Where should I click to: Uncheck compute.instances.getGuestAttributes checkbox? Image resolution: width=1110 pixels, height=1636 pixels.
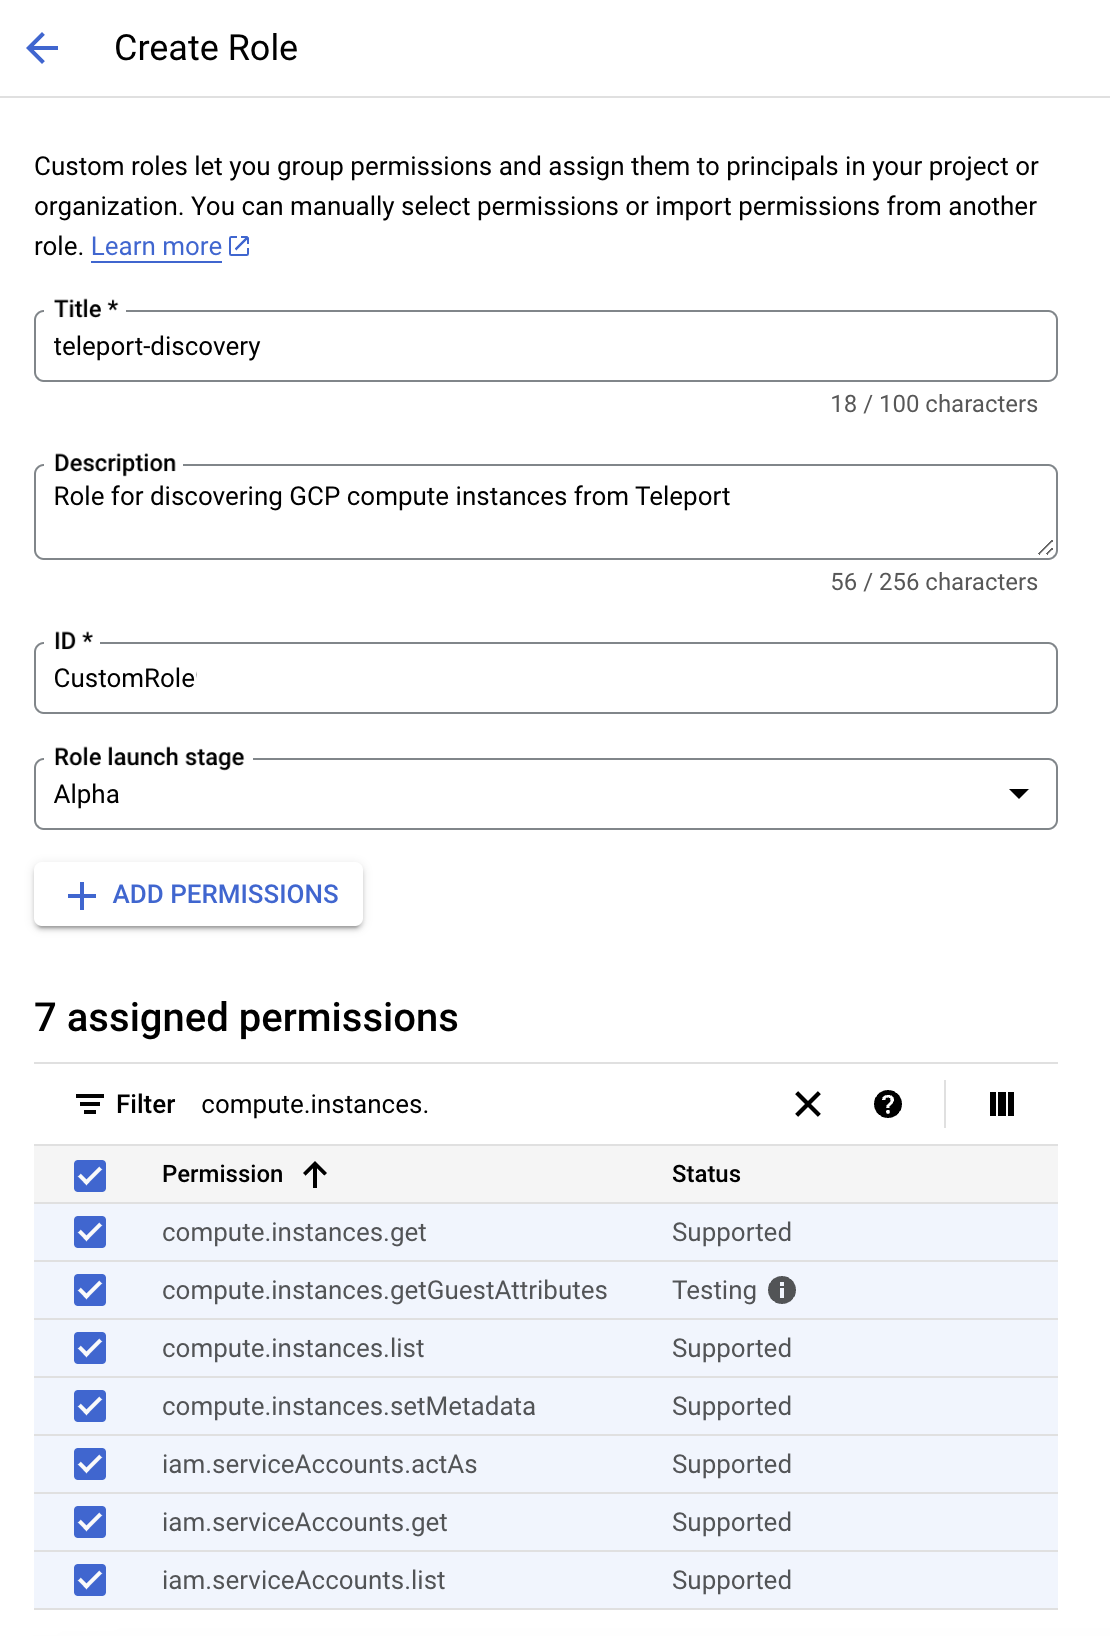90,1290
